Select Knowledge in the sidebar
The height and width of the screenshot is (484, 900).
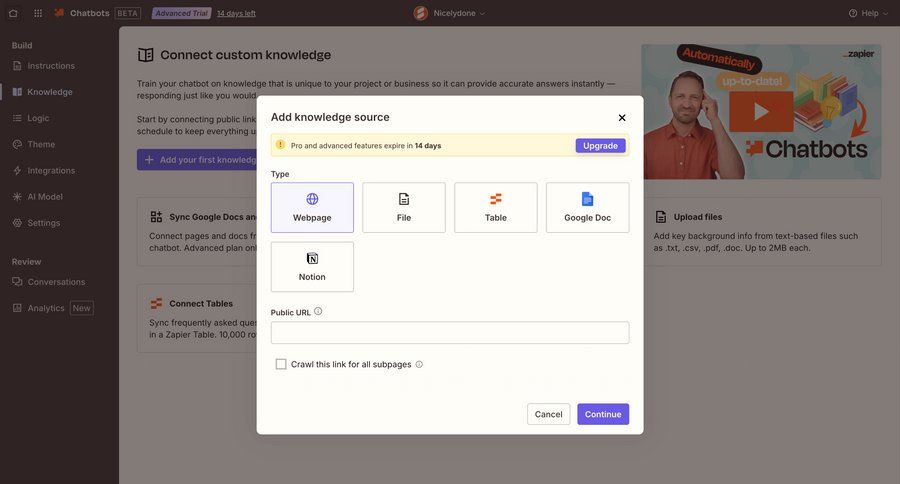click(50, 92)
